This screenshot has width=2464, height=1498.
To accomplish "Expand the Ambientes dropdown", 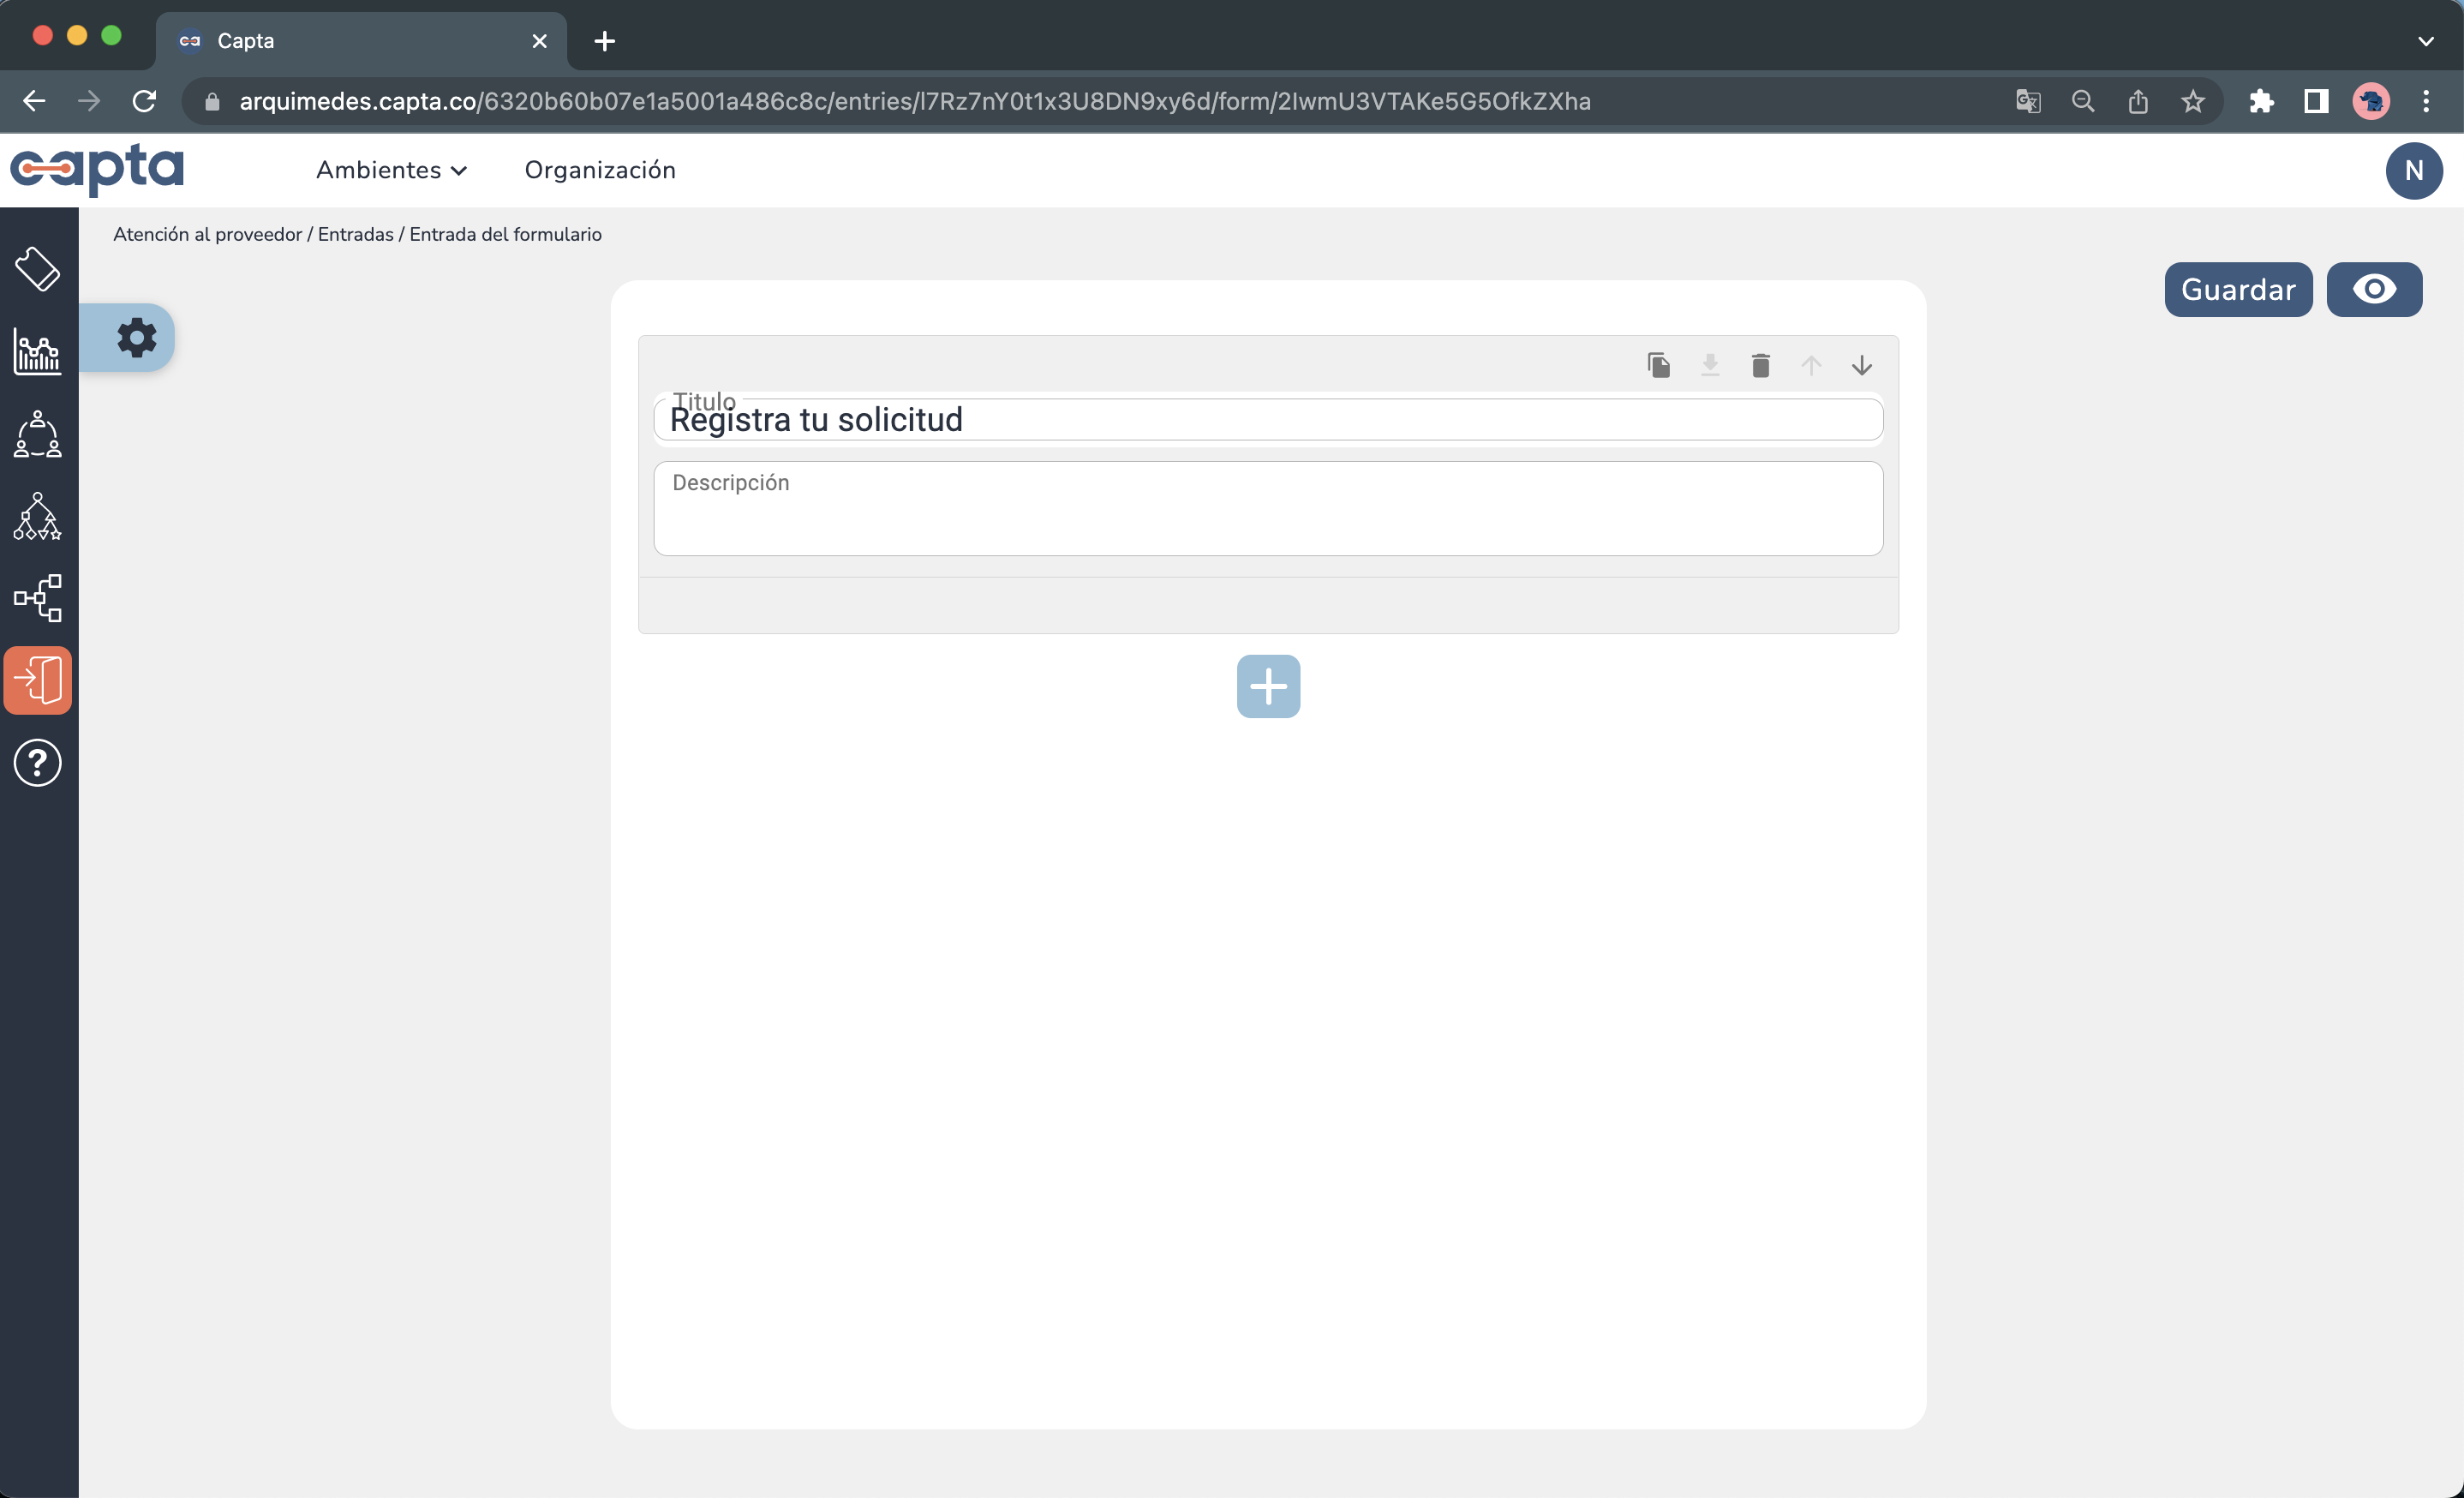I will [x=391, y=170].
